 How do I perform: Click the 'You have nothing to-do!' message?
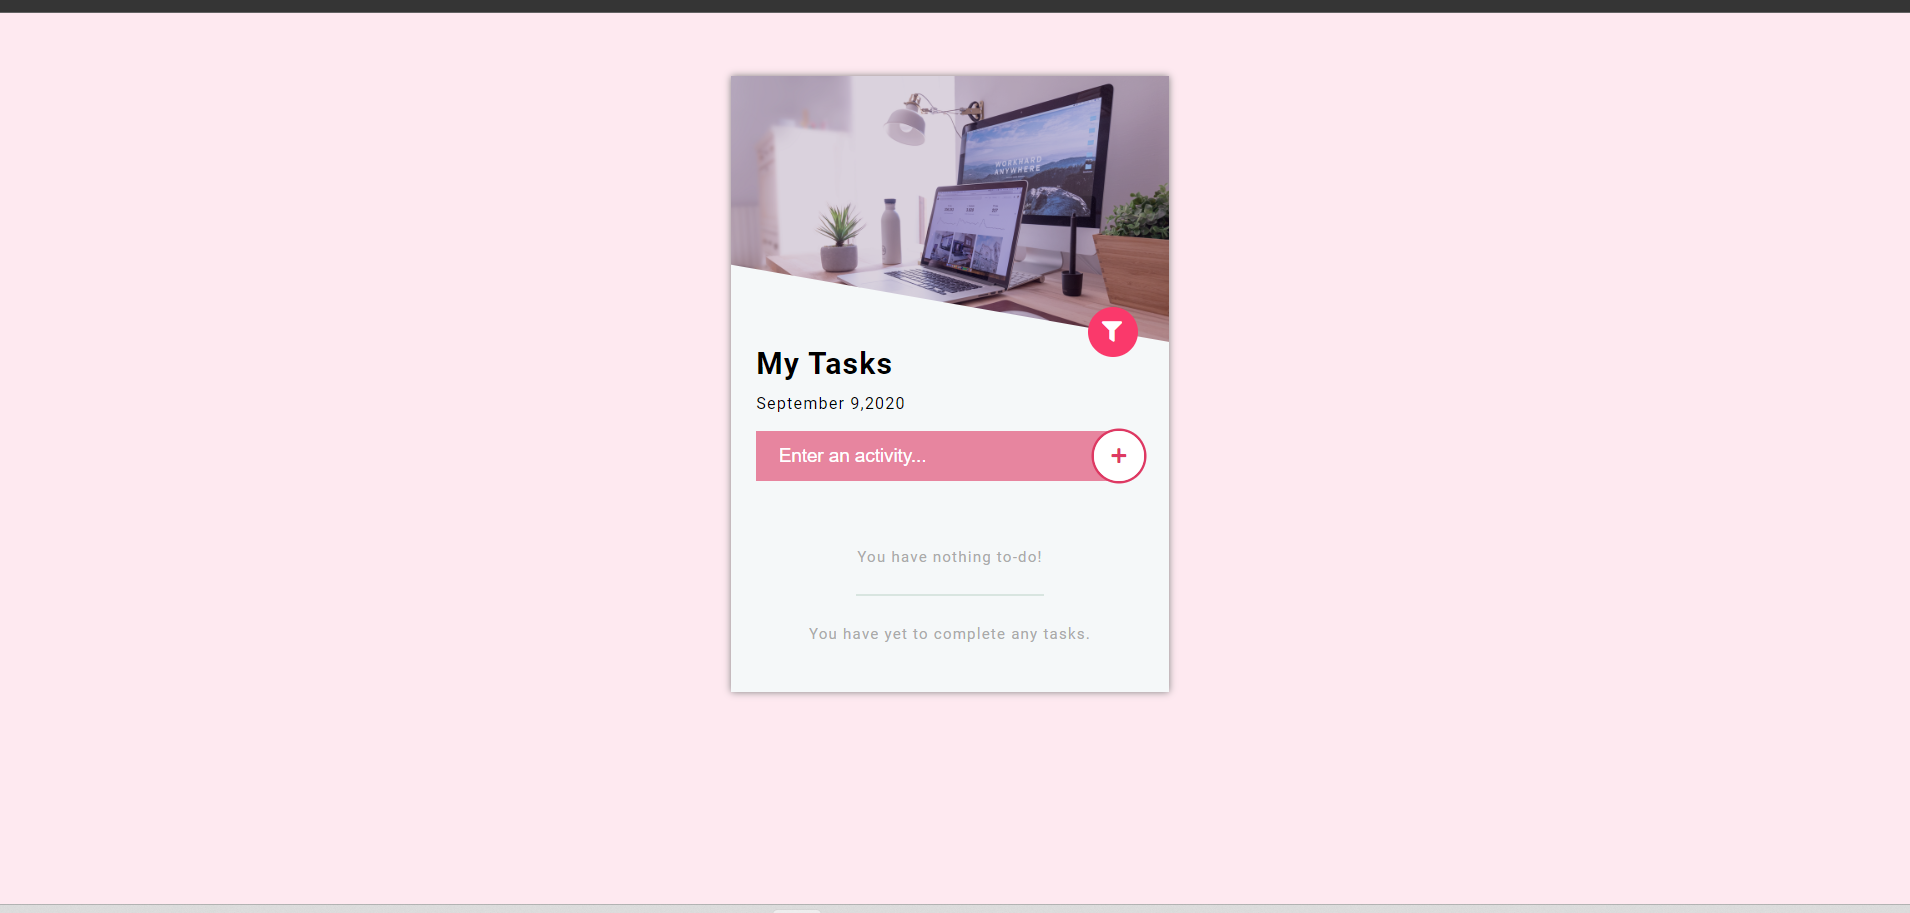point(949,556)
